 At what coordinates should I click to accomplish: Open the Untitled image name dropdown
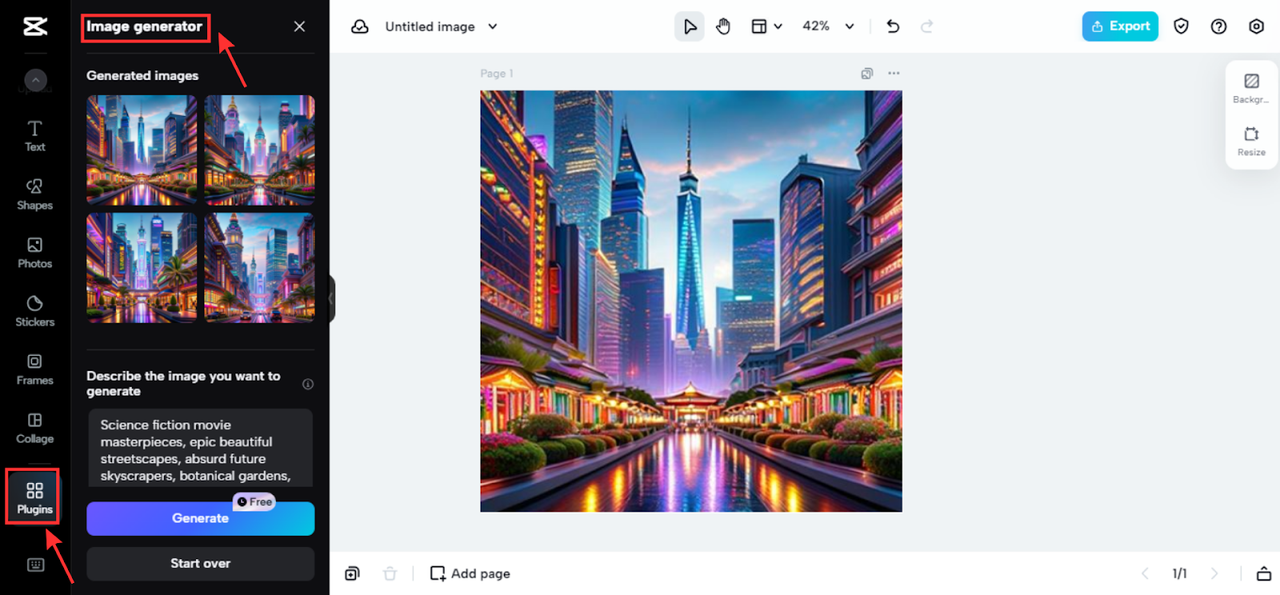tap(441, 27)
